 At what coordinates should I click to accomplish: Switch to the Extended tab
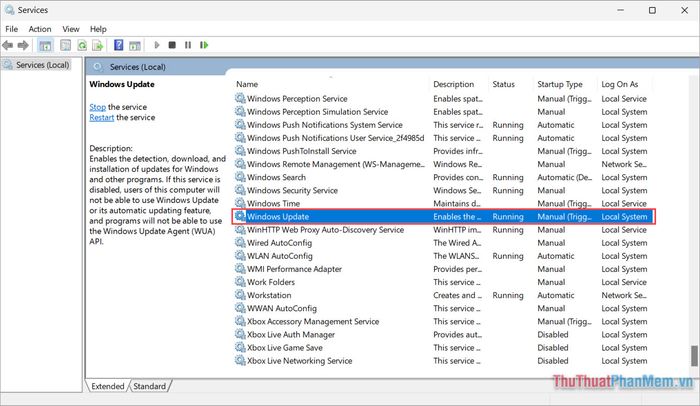point(108,386)
